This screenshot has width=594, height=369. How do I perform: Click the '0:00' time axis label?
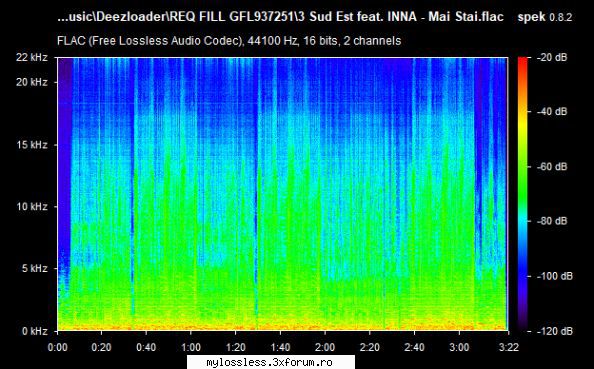coord(58,347)
